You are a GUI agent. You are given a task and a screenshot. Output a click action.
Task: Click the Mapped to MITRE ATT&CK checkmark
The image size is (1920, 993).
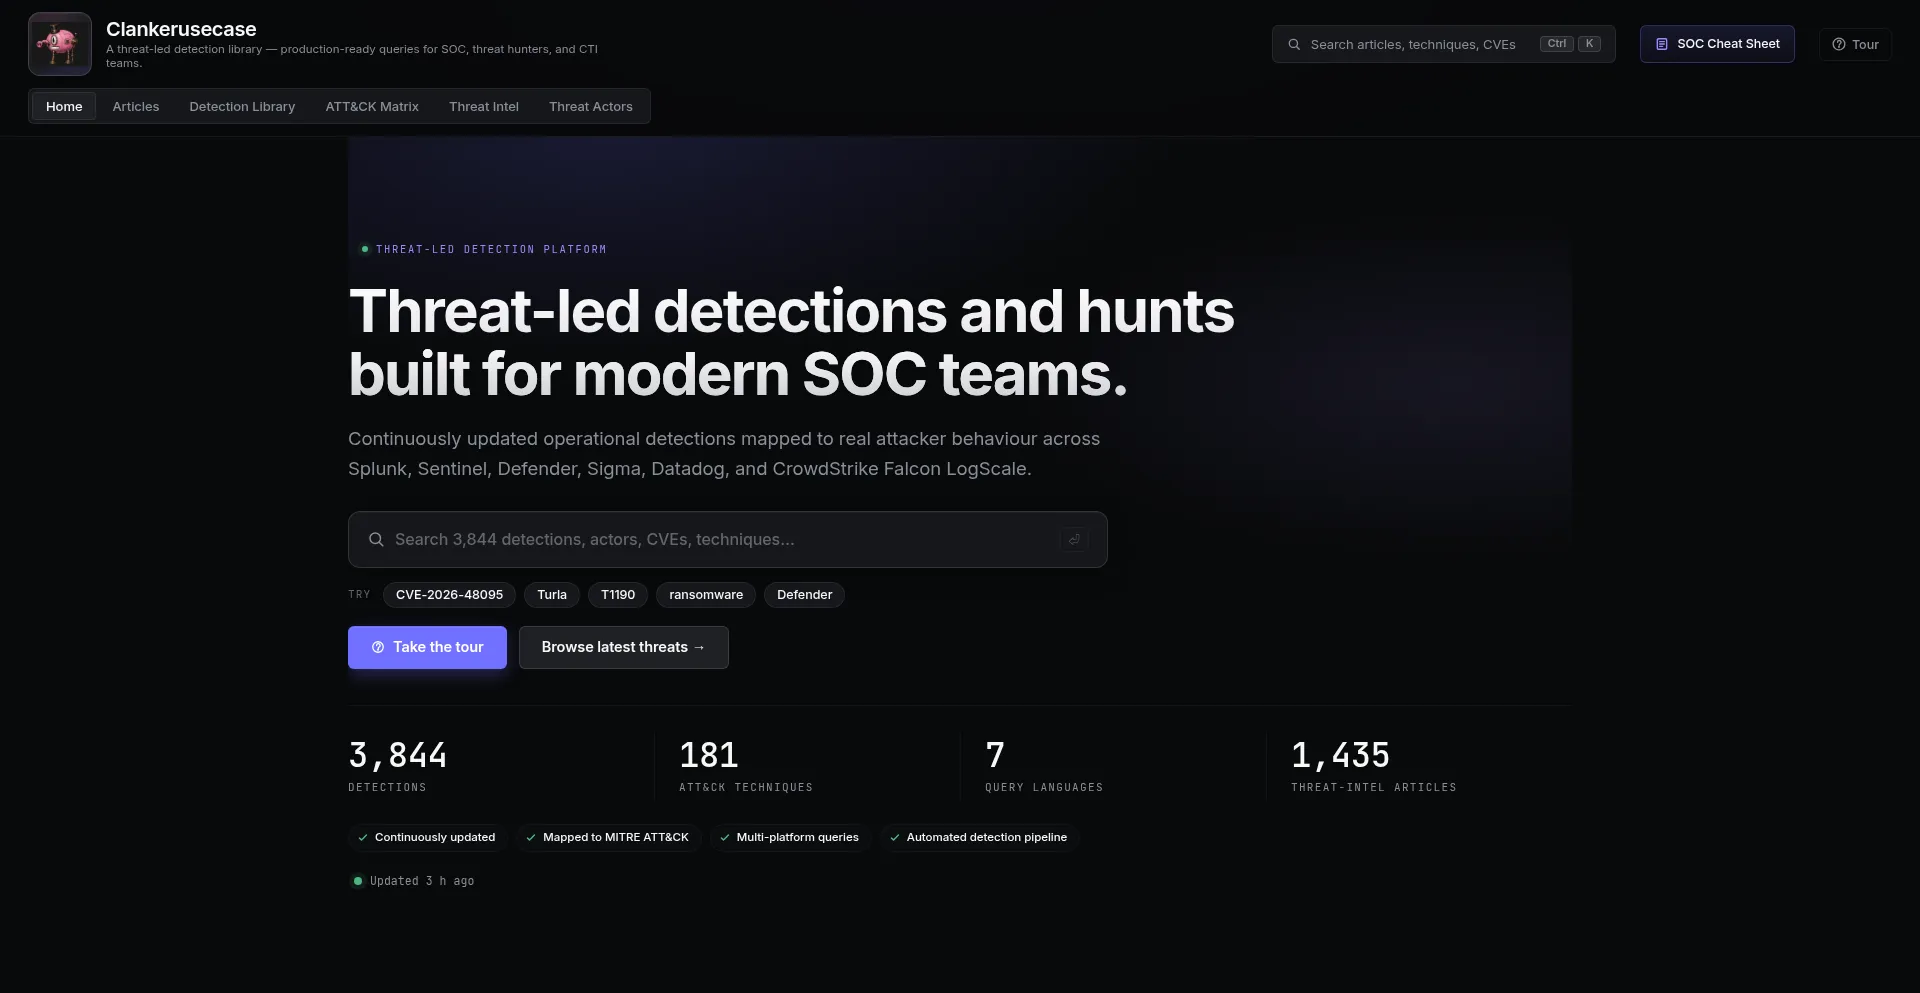[x=531, y=838]
